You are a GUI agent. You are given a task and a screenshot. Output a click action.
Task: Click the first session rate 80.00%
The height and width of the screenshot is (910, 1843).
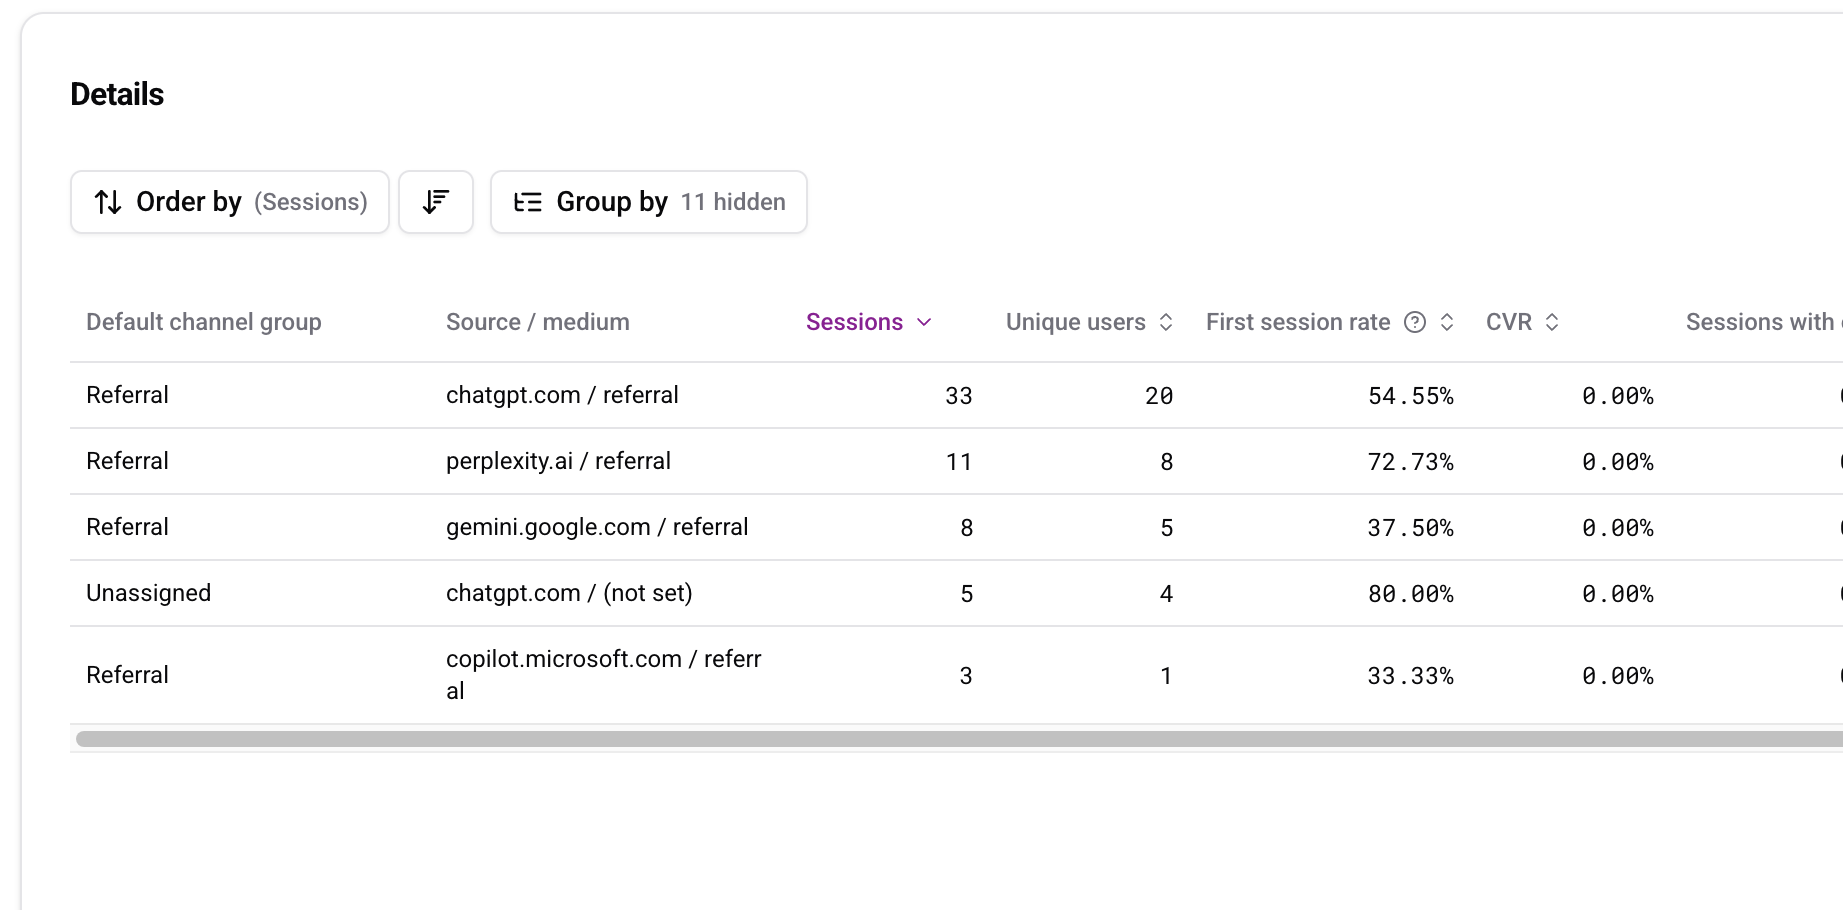(x=1411, y=594)
